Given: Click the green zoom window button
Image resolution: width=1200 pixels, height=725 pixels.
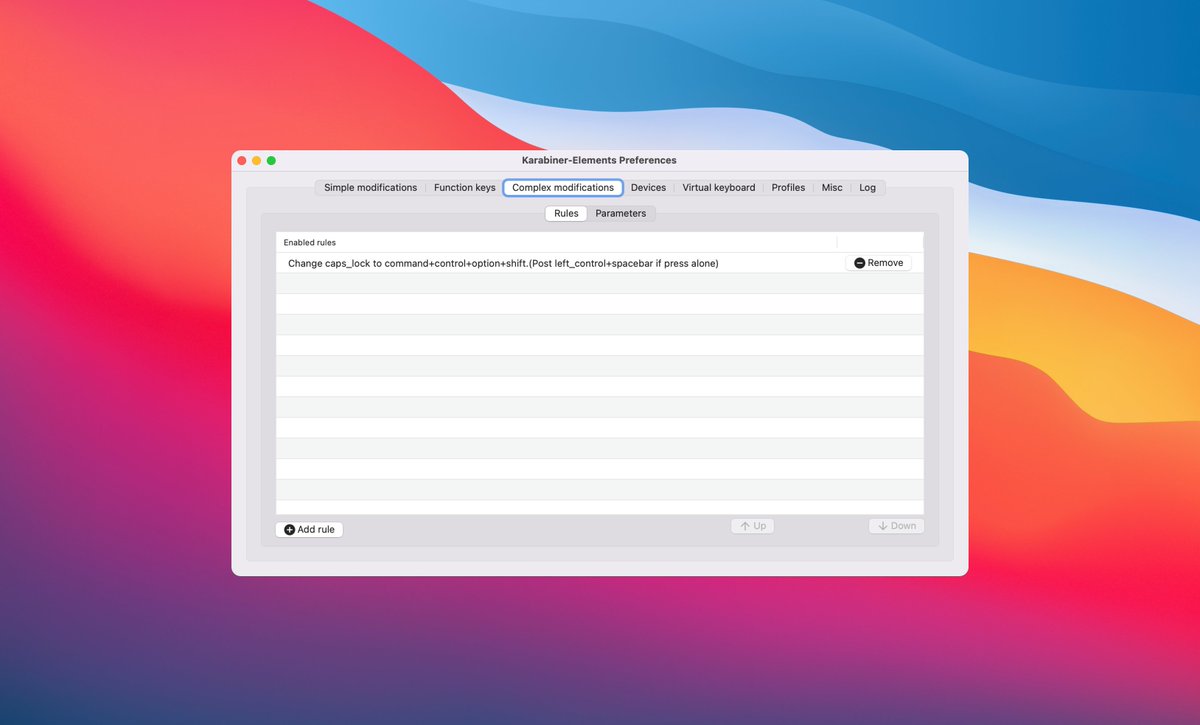Looking at the screenshot, I should click(x=270, y=160).
